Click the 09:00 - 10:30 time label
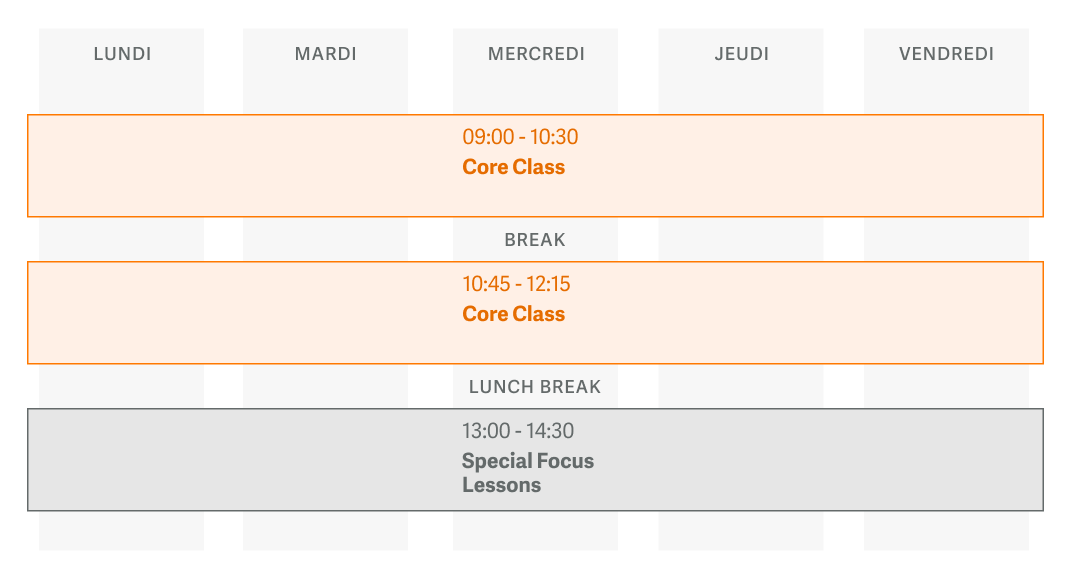The height and width of the screenshot is (579, 1065). [520, 137]
